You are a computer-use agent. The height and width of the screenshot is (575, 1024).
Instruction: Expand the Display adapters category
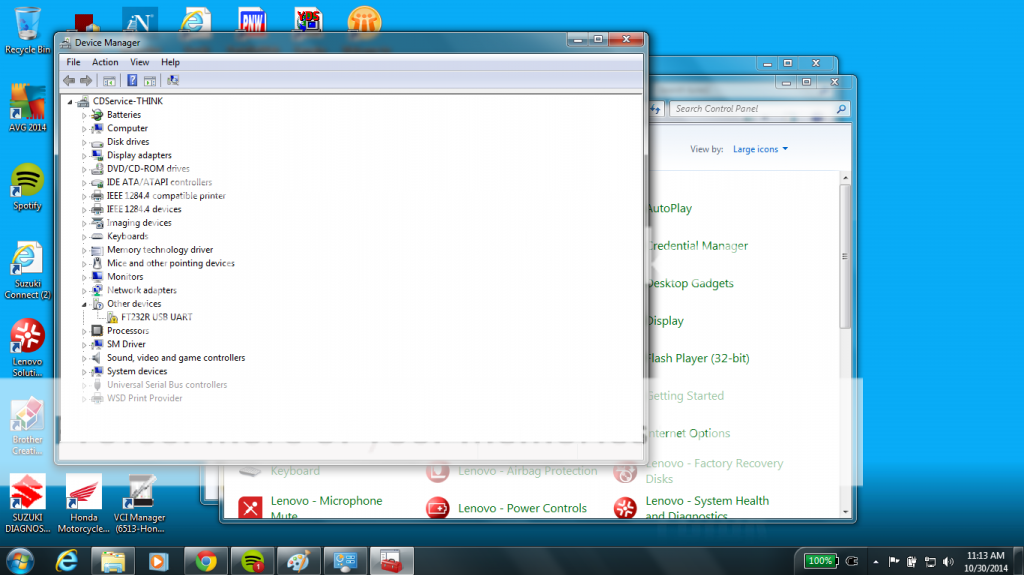tap(85, 156)
